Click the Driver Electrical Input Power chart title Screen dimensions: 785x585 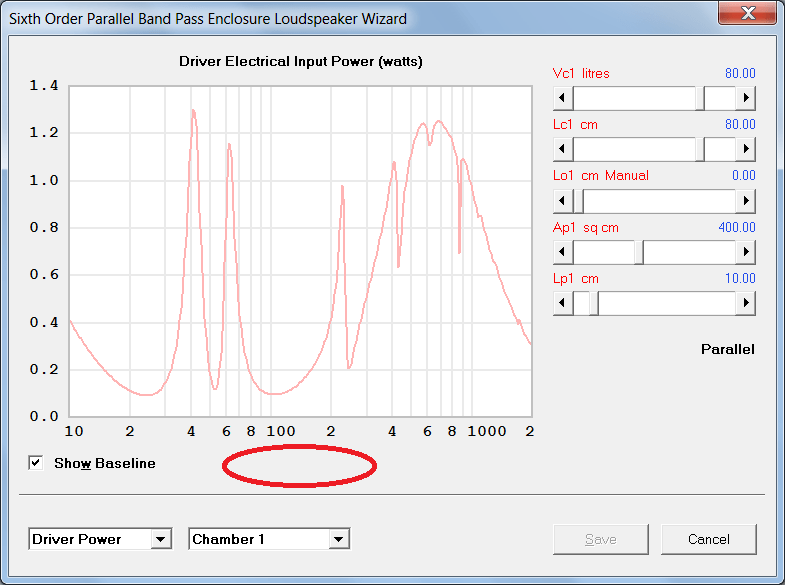pyautogui.click(x=301, y=62)
